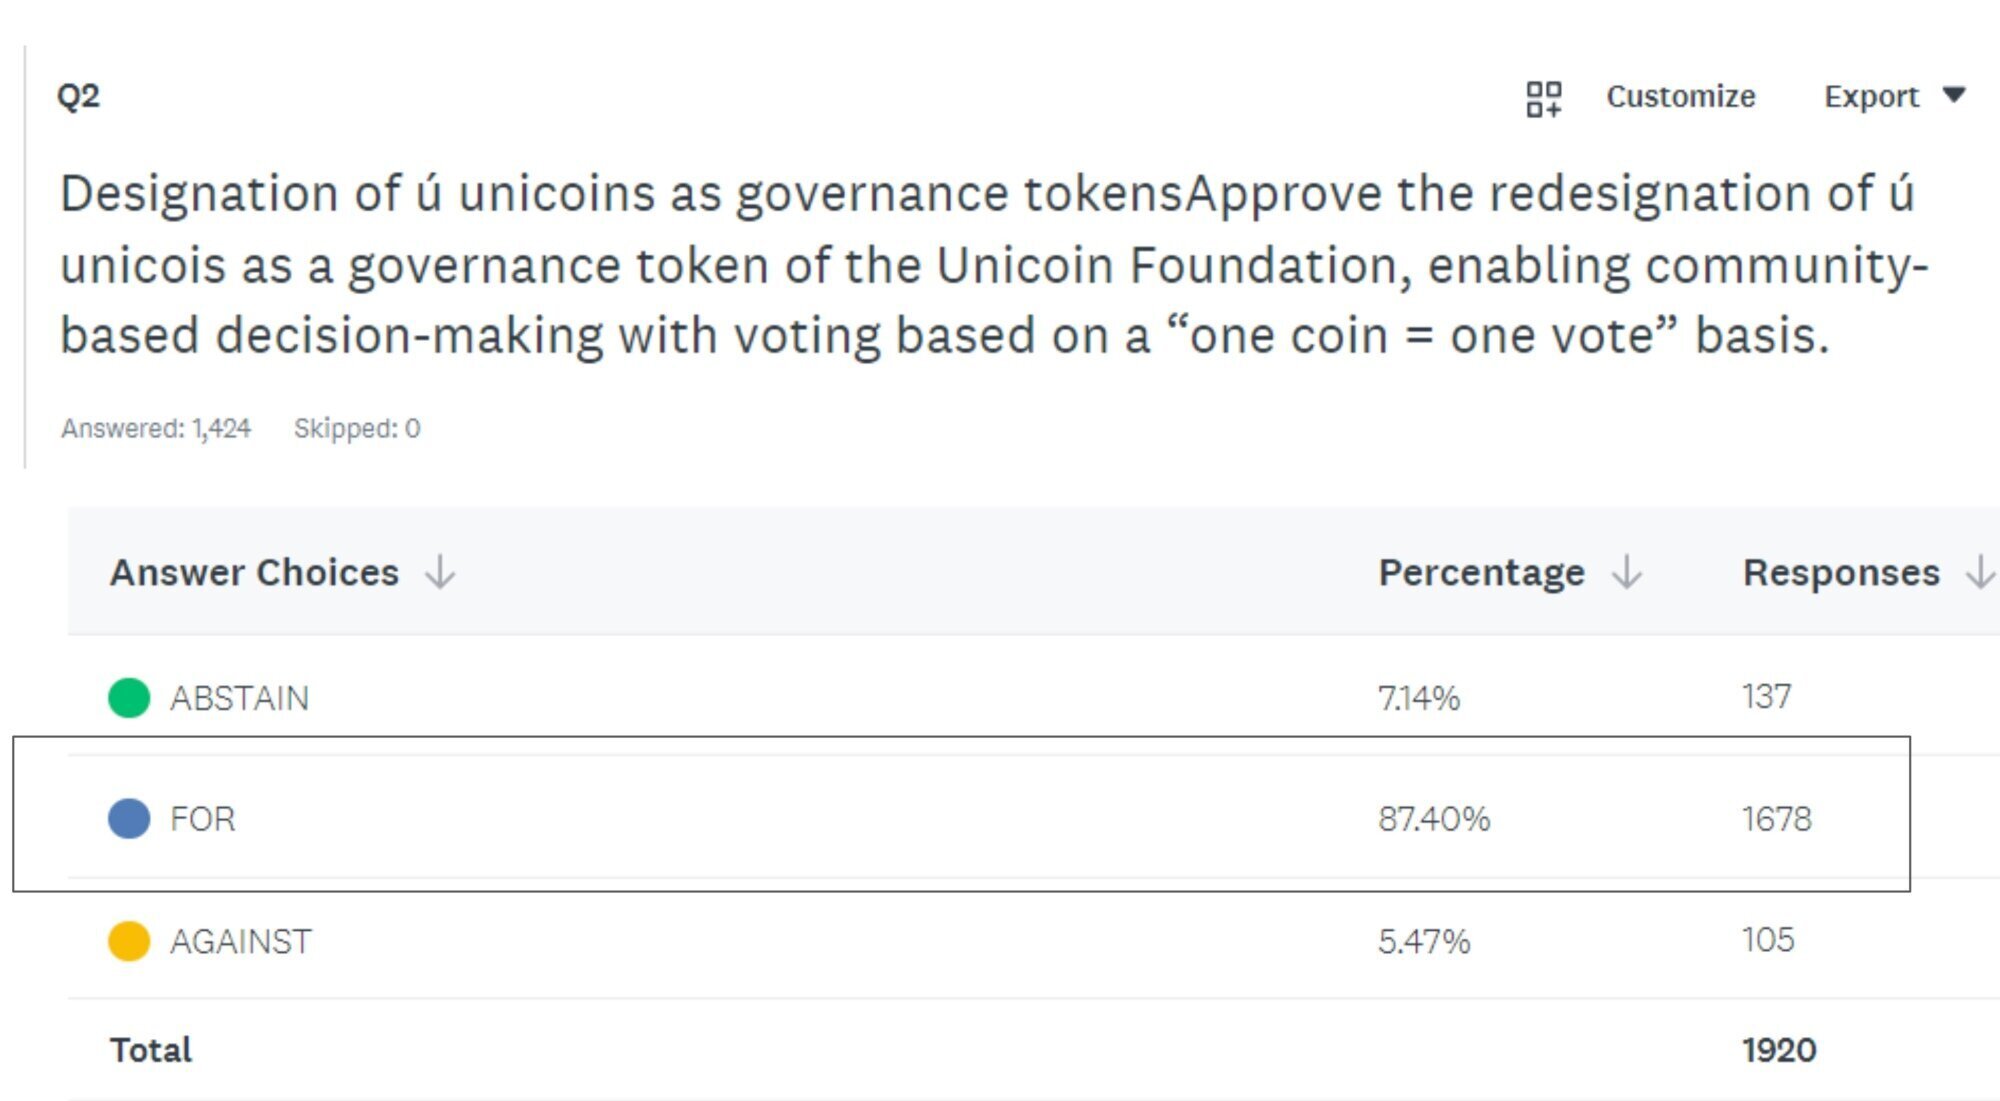Image resolution: width=2000 pixels, height=1101 pixels.
Task: Sort by Percentage down arrow
Action: (1627, 573)
